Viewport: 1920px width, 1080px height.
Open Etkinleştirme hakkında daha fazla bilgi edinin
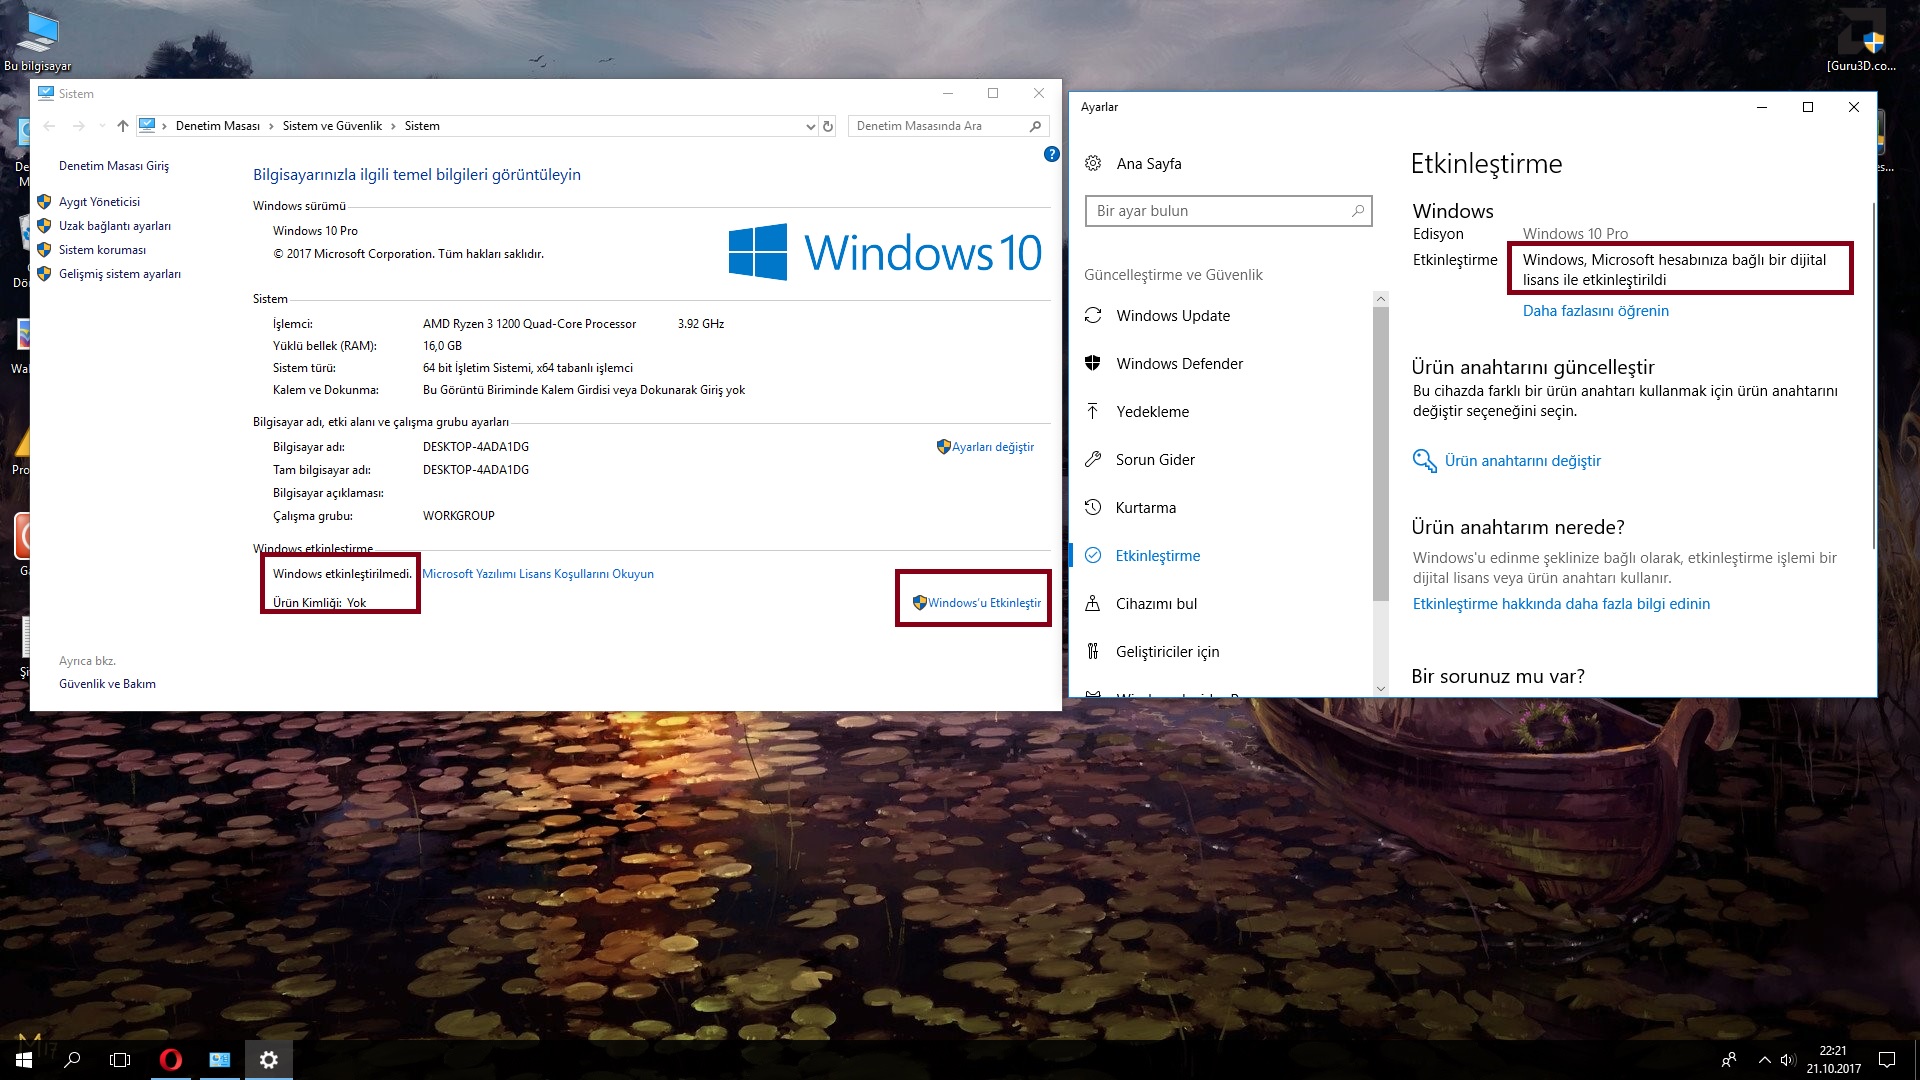click(x=1561, y=604)
